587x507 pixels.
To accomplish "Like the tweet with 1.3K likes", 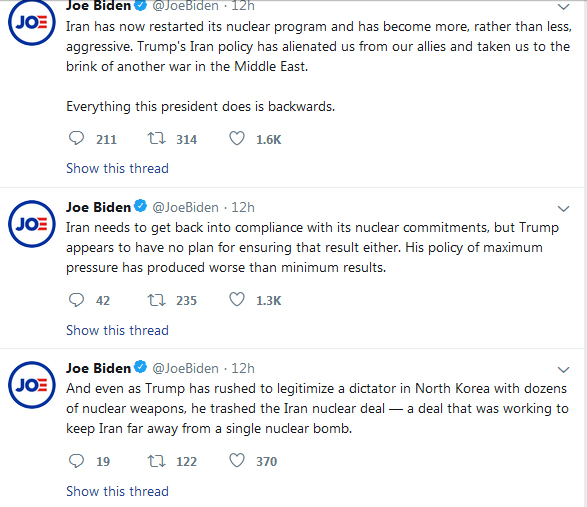I will click(237, 300).
